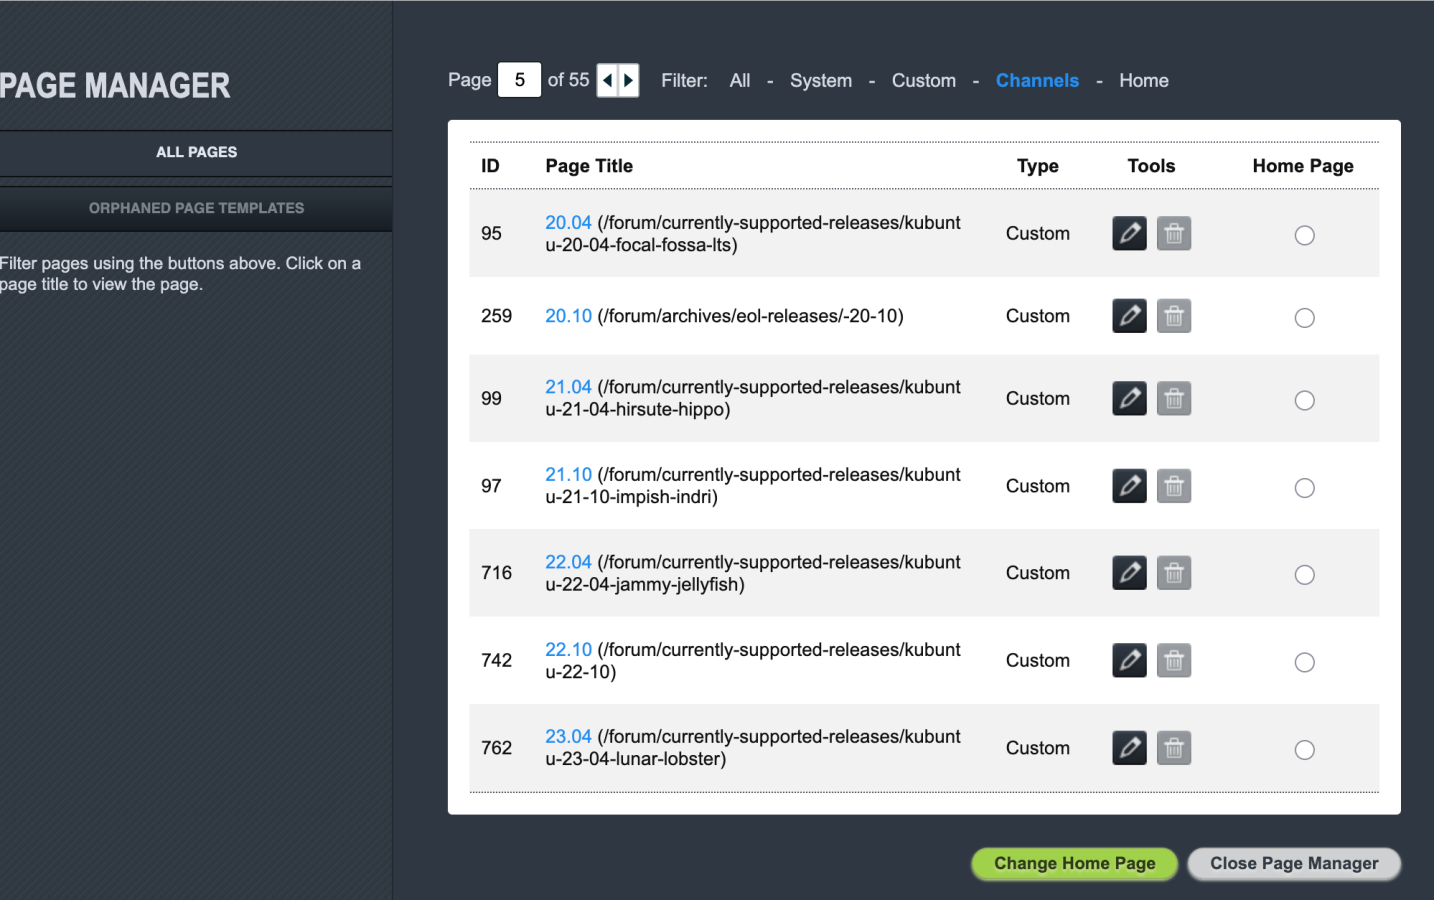Edit page 21.10 with the pencil icon
The height and width of the screenshot is (900, 1434).
[x=1129, y=486]
